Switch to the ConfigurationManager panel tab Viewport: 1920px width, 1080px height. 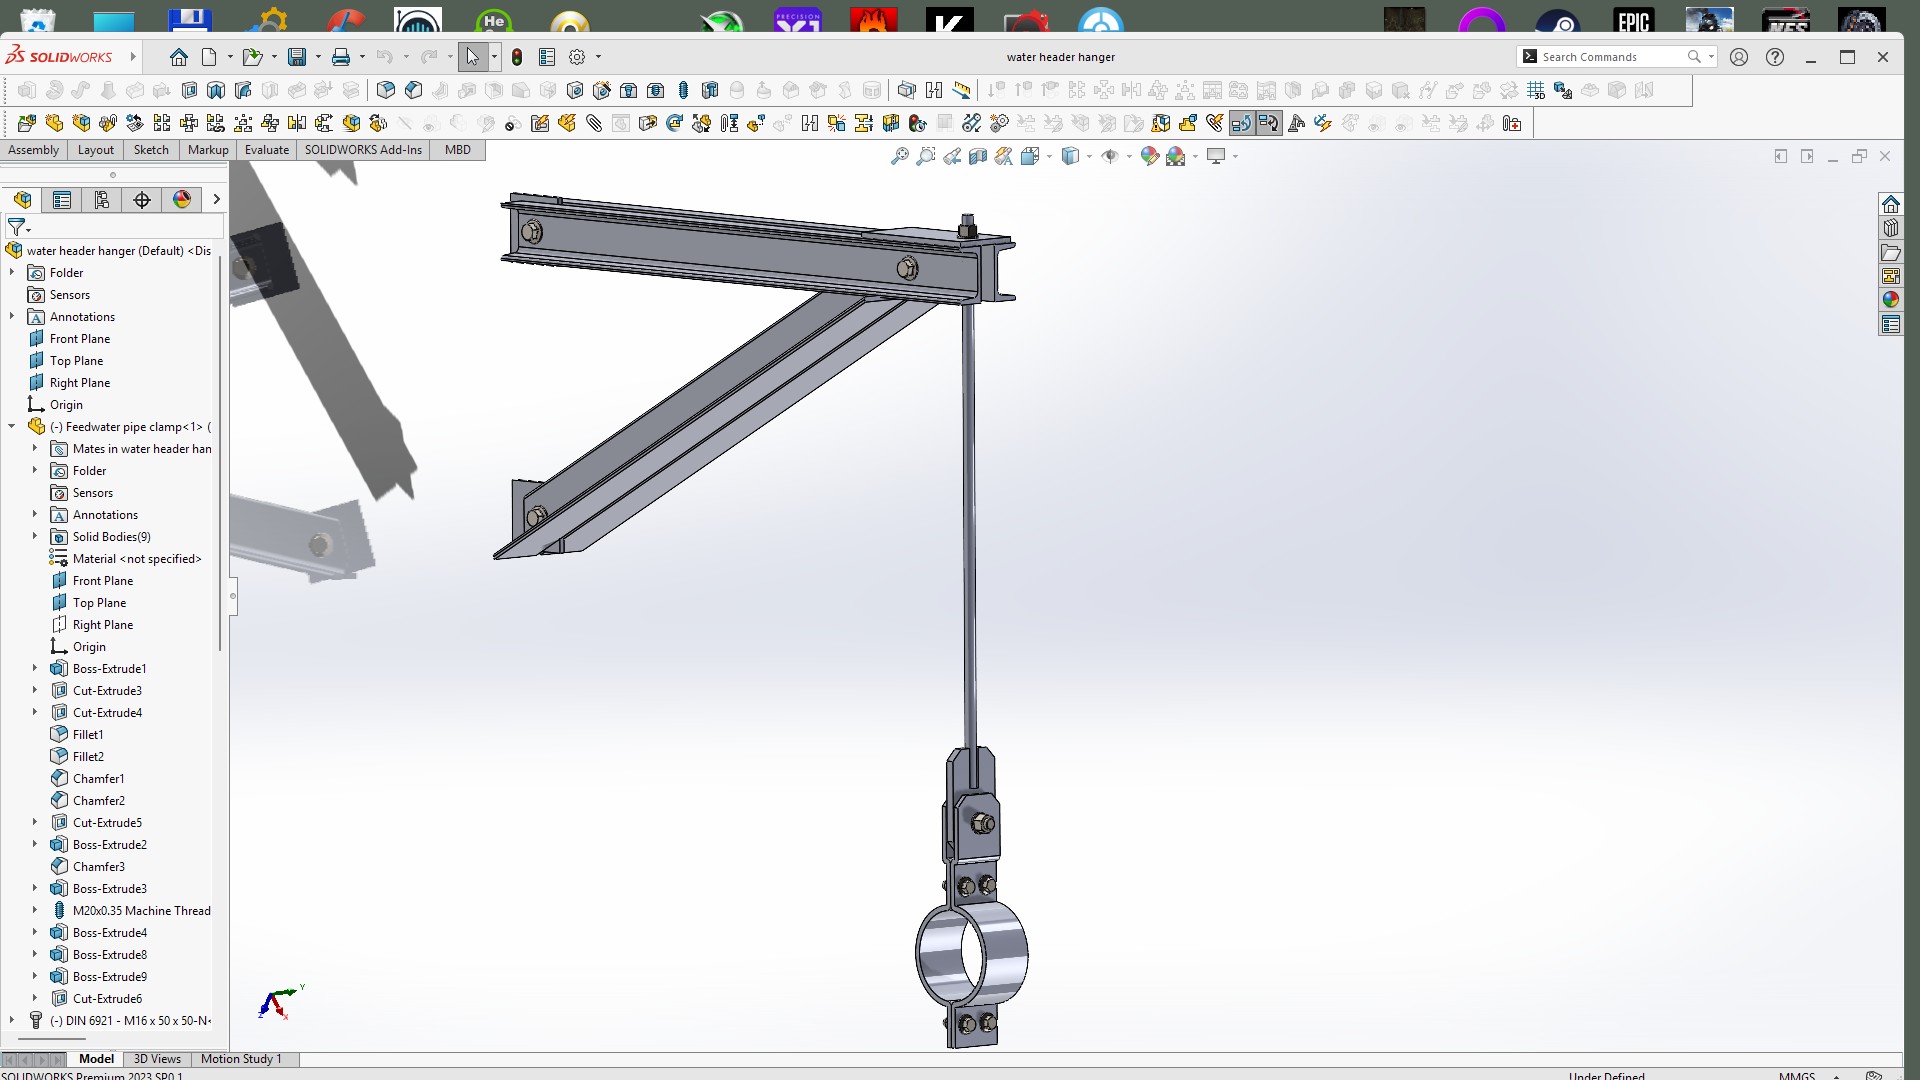102,200
